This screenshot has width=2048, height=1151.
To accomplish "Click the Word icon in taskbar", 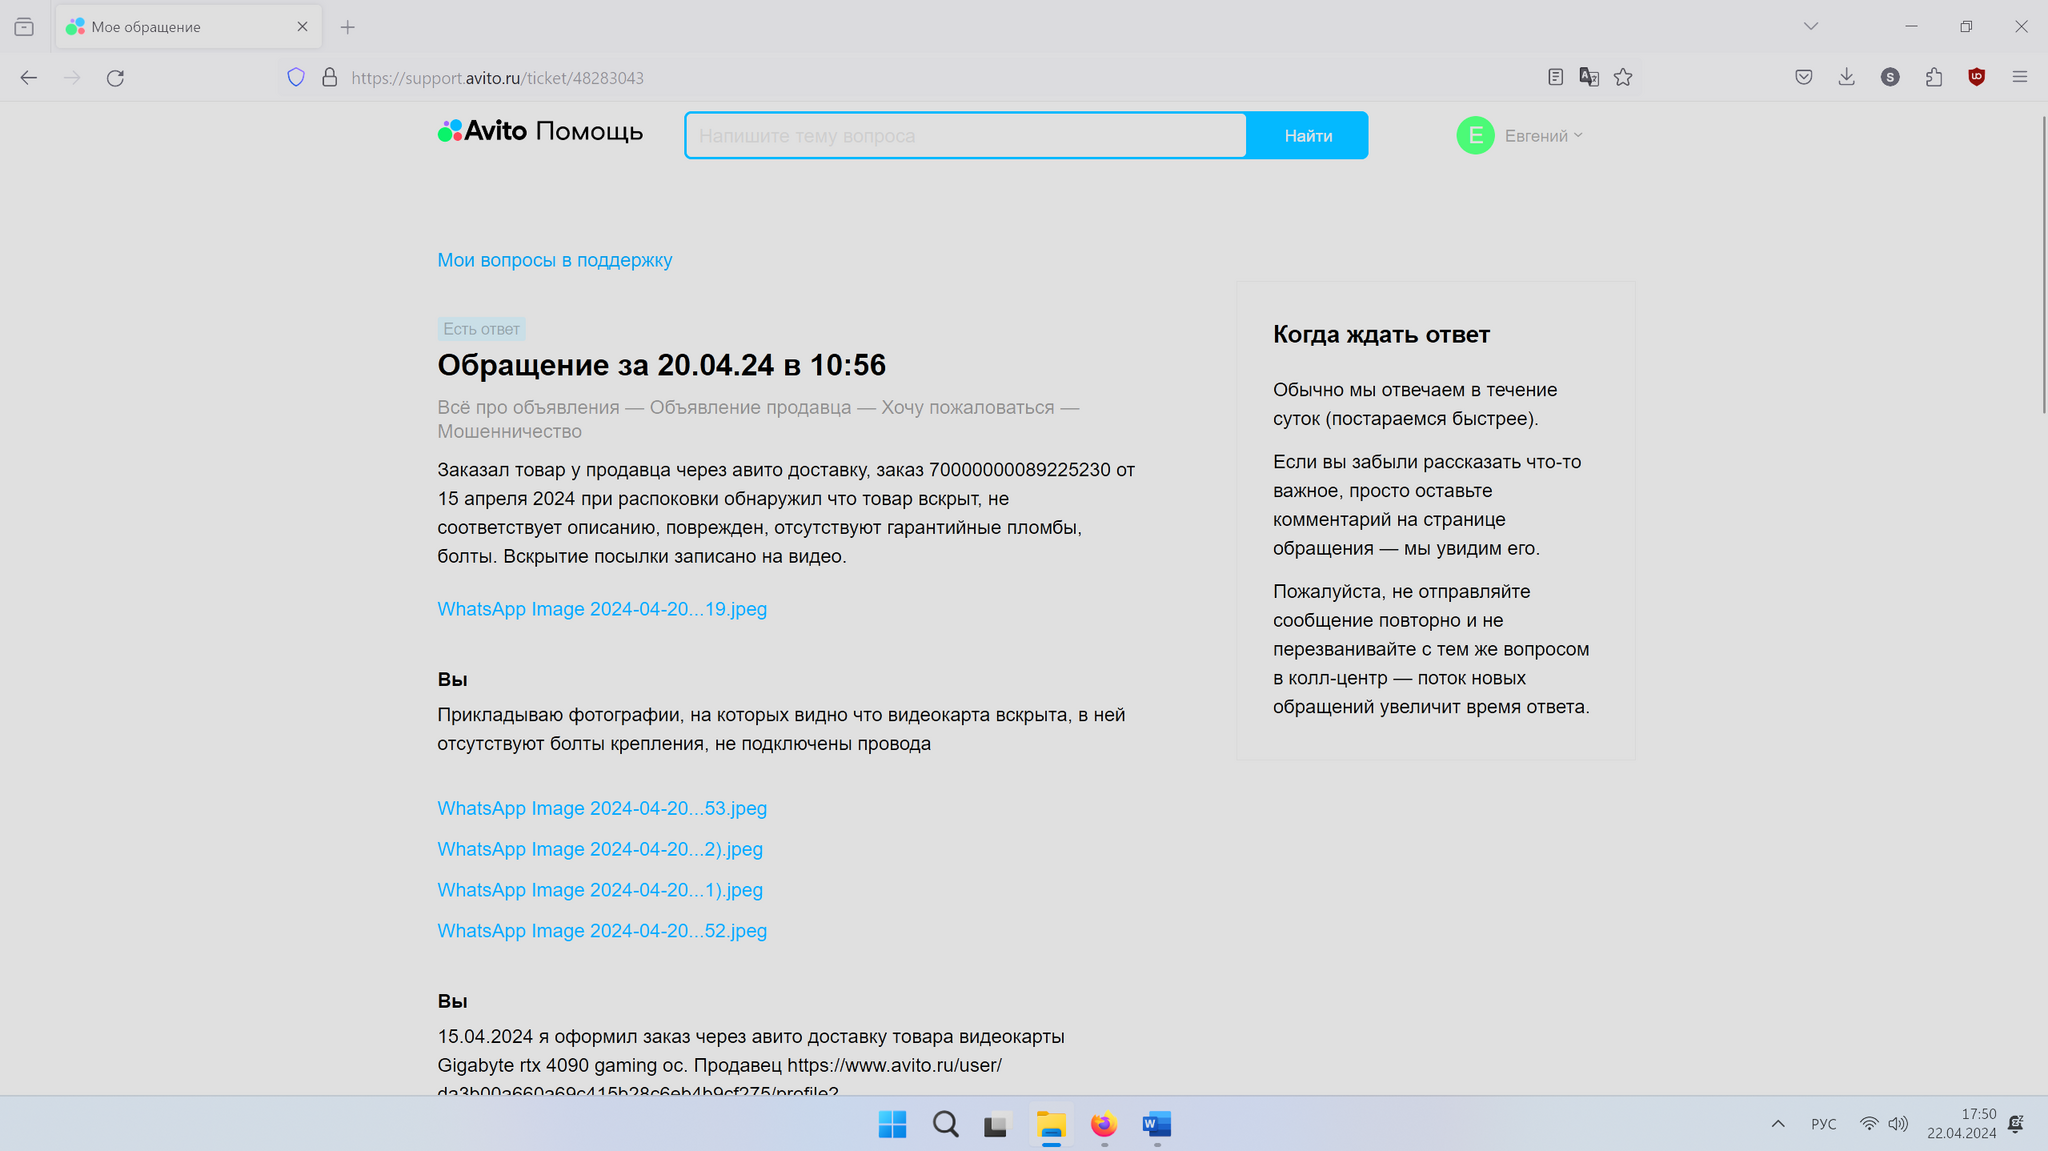I will (1156, 1124).
